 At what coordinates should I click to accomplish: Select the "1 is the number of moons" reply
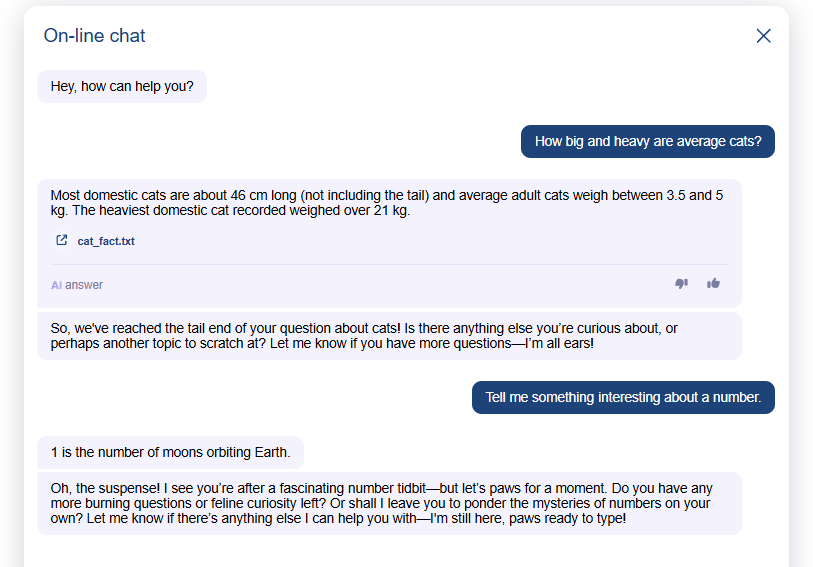[x=170, y=452]
